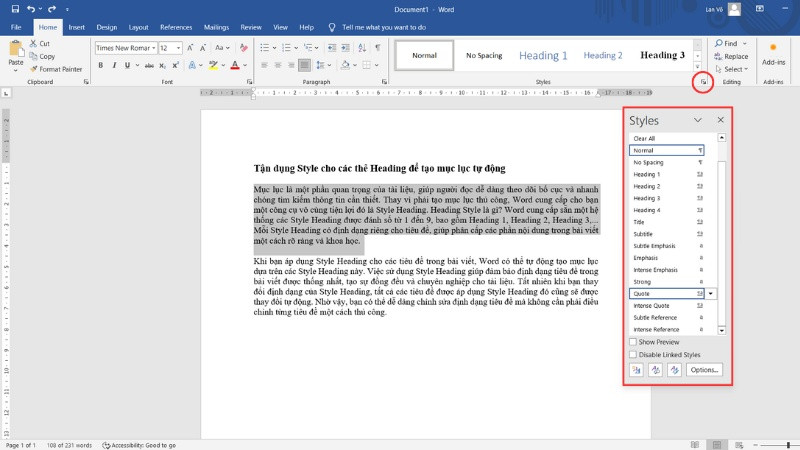Click the Save icon in the Quick Access Toolbar

point(16,9)
